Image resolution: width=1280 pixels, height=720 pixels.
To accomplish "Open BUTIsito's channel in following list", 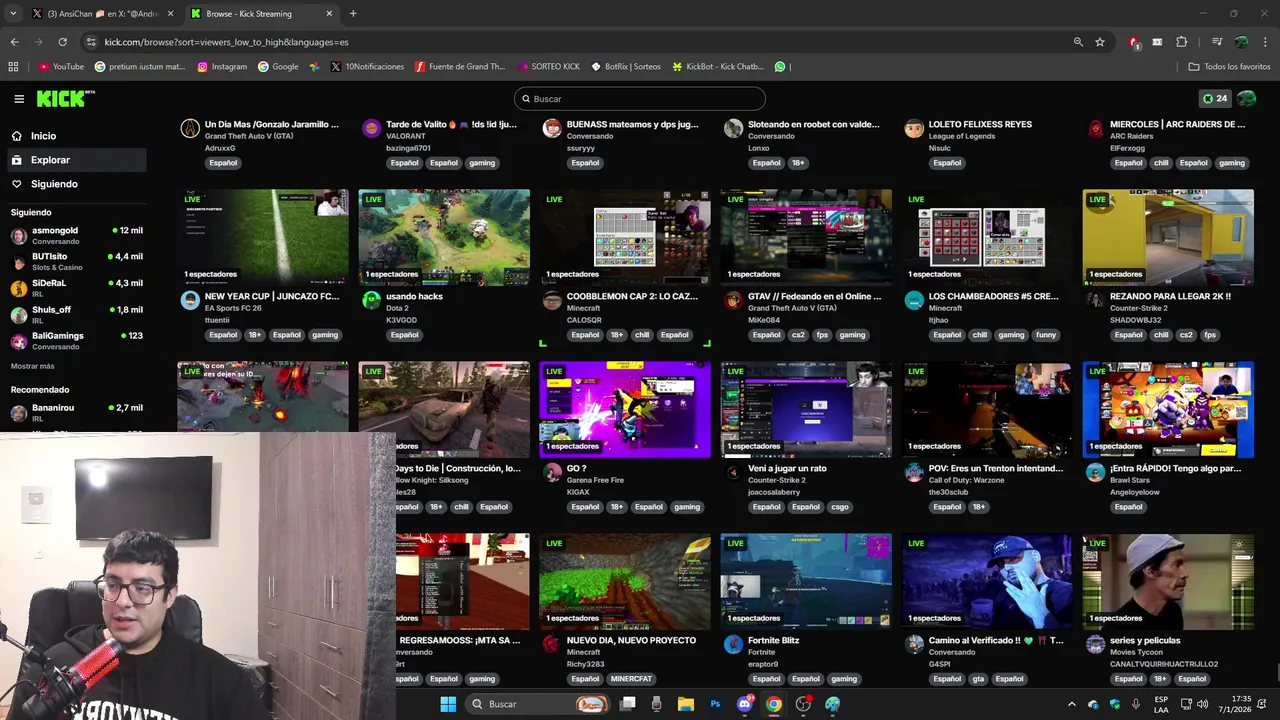I will point(76,261).
